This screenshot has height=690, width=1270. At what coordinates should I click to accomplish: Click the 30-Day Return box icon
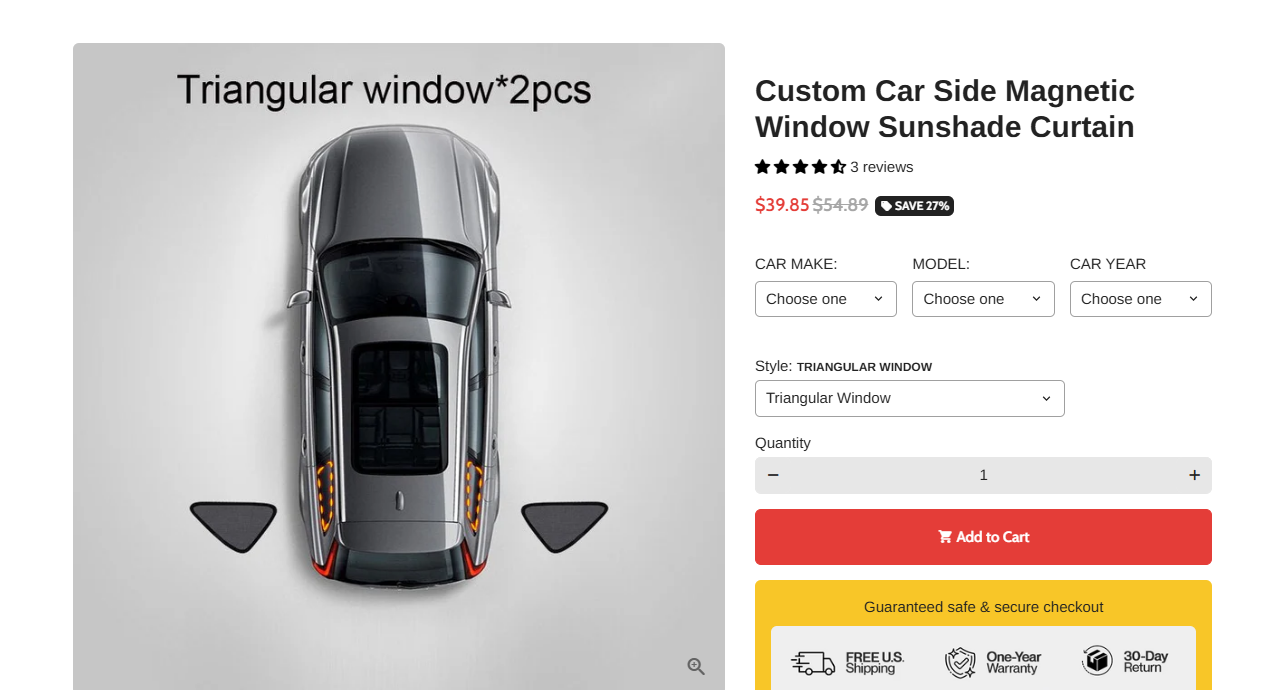1096,661
